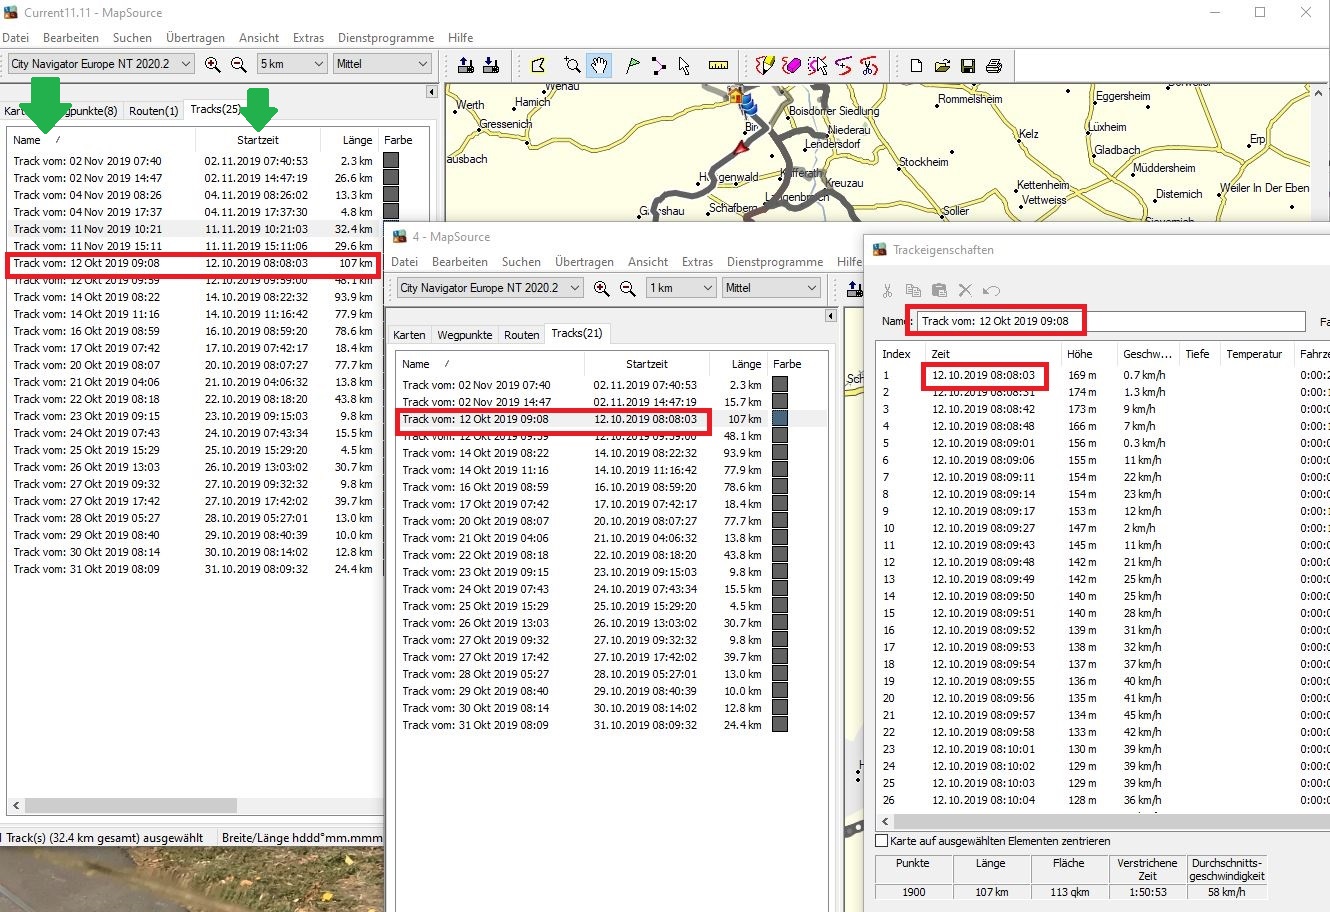The width and height of the screenshot is (1330, 912).
Task: Open the Mittel detail level dropdown in second window
Action: pos(772,288)
